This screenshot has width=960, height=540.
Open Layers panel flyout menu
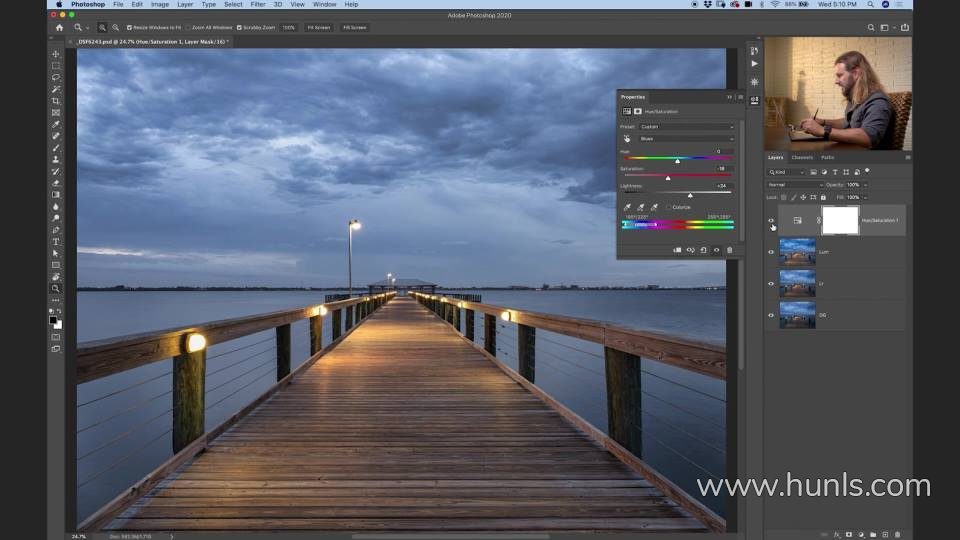click(907, 157)
